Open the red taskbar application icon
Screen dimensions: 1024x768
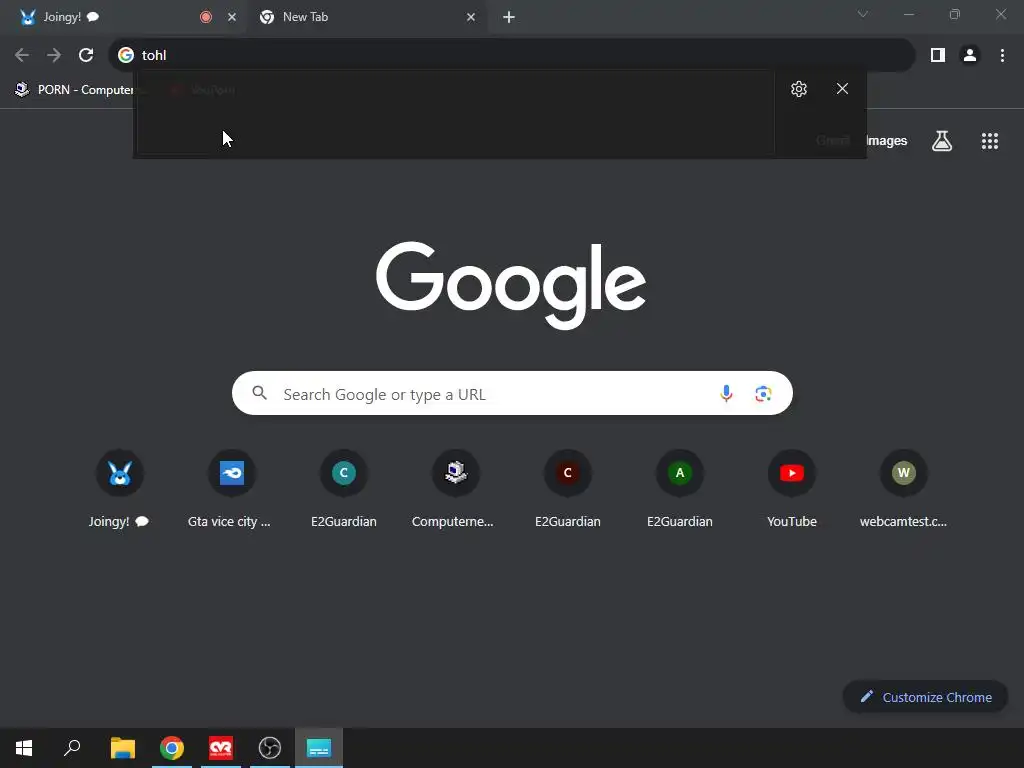[x=221, y=748]
